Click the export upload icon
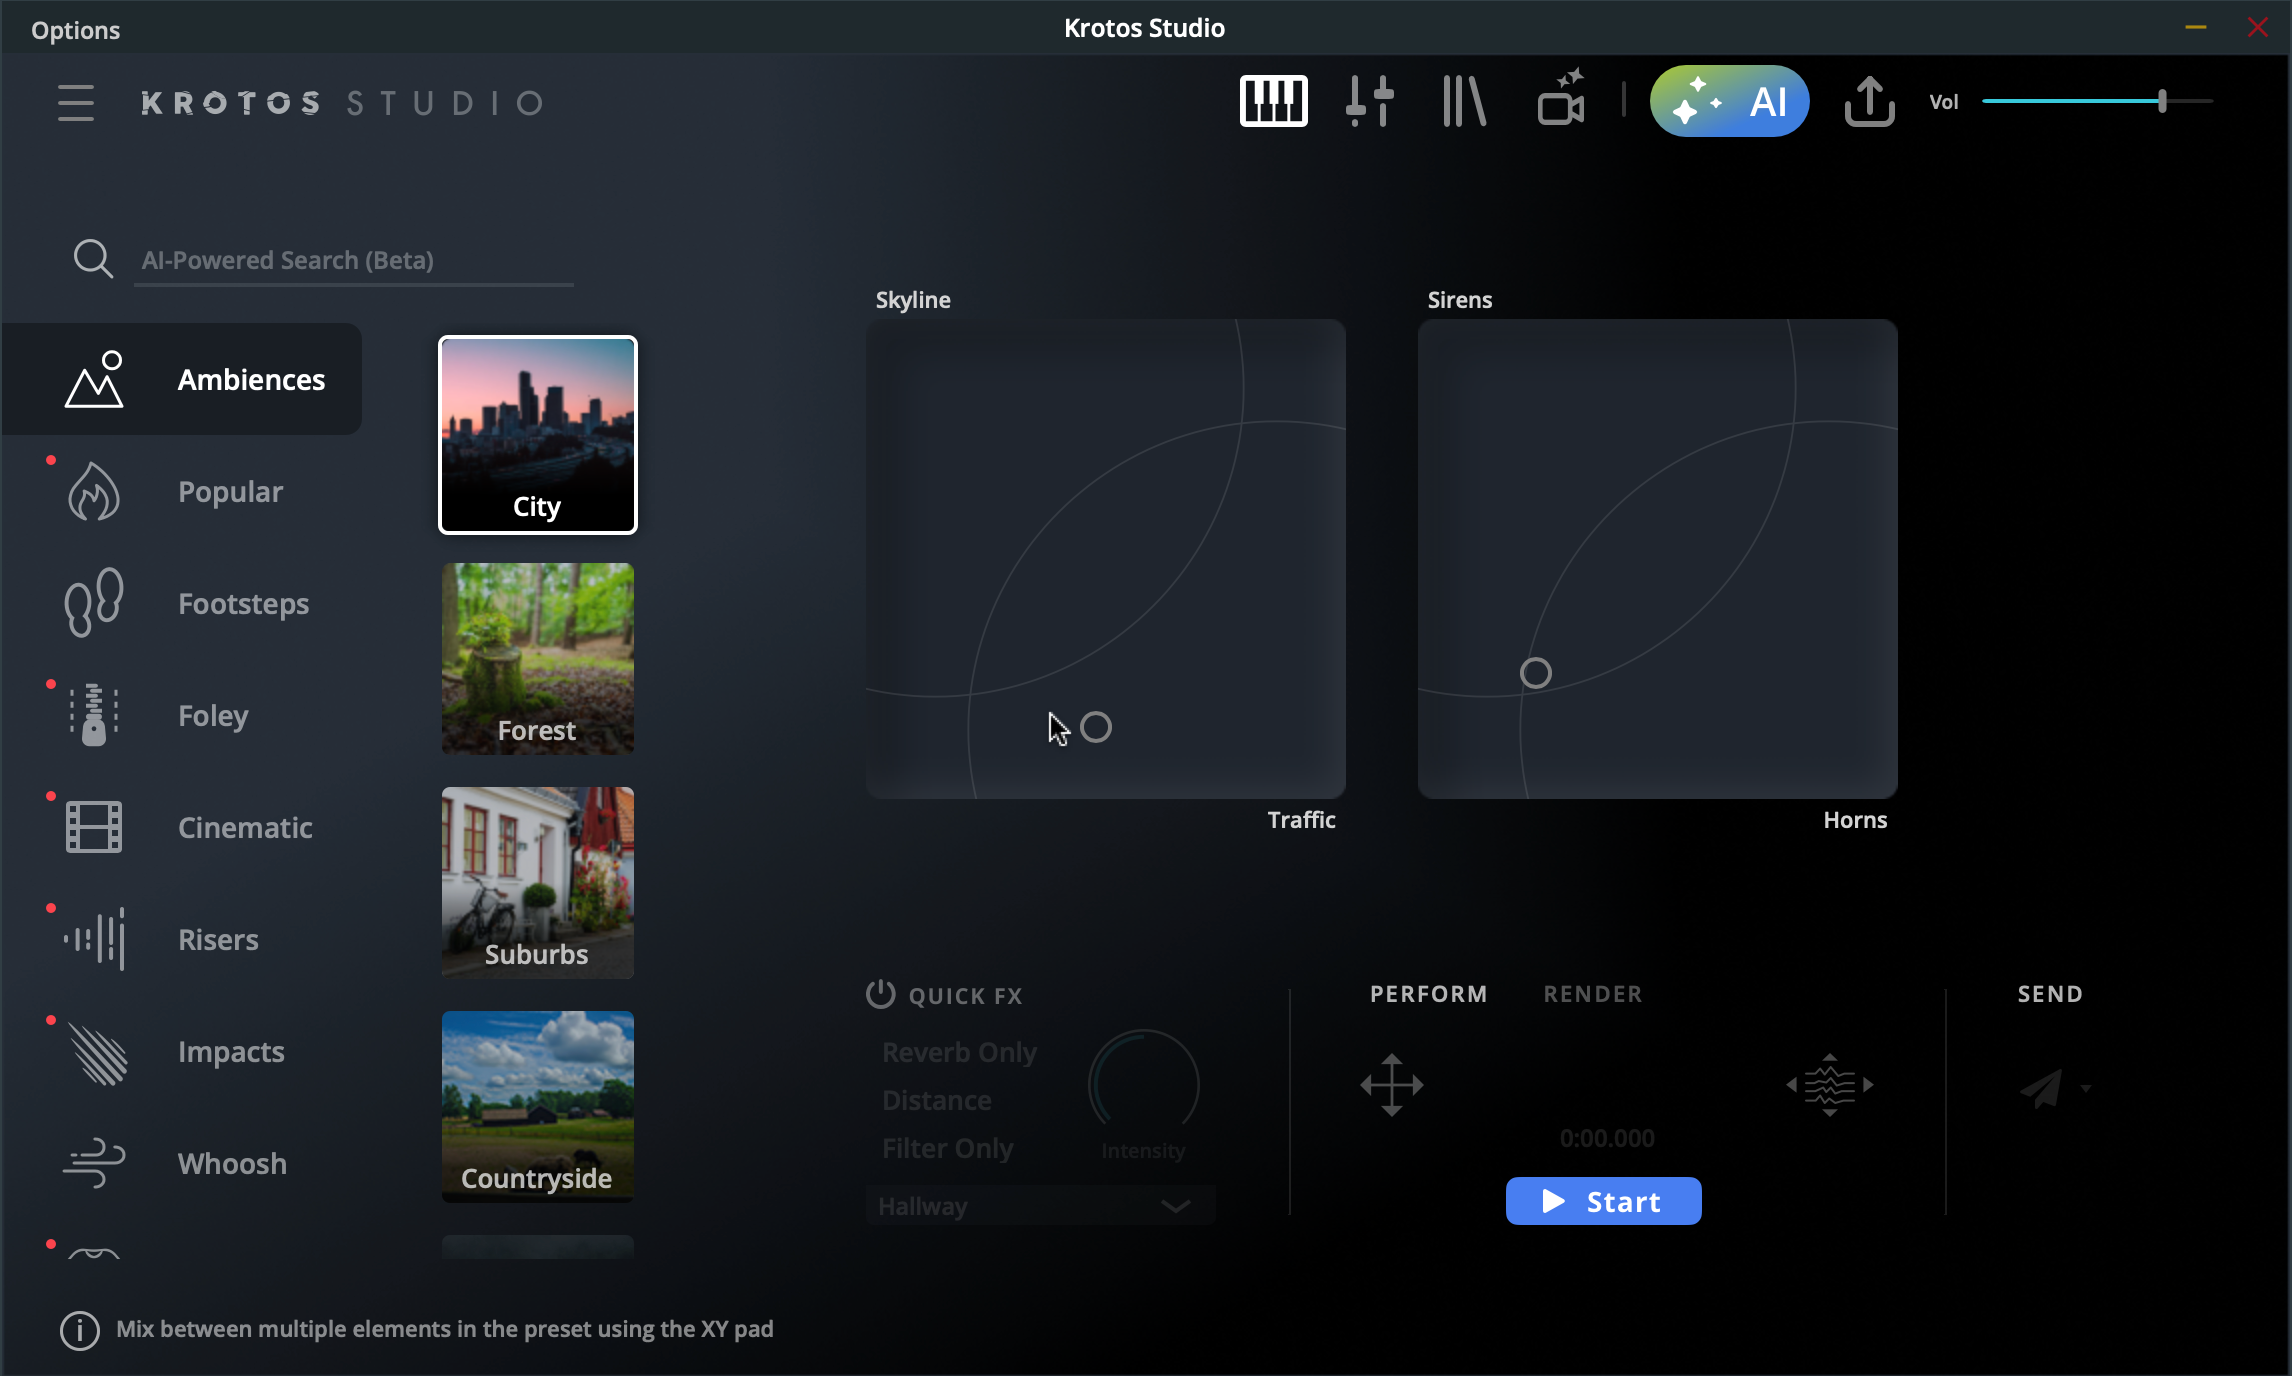Image resolution: width=2292 pixels, height=1376 pixels. tap(1869, 101)
